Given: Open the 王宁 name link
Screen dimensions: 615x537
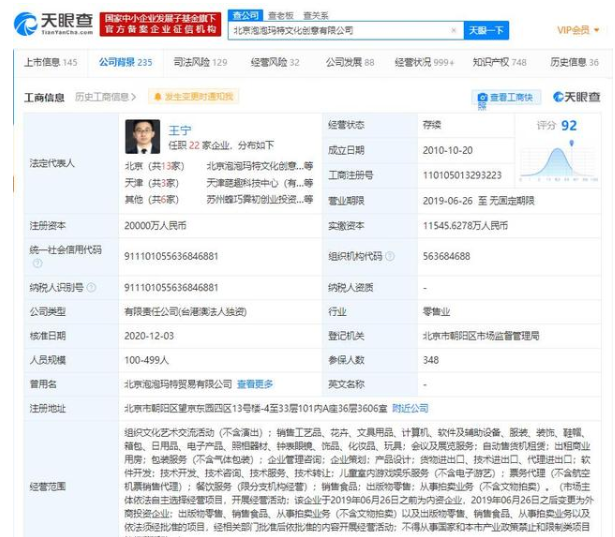Looking at the screenshot, I should [x=180, y=130].
